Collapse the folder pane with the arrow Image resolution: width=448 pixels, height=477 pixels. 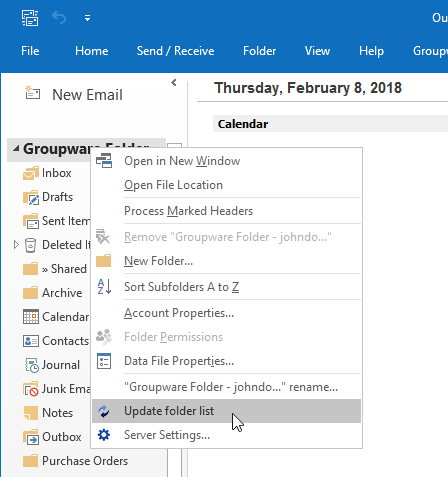(174, 83)
